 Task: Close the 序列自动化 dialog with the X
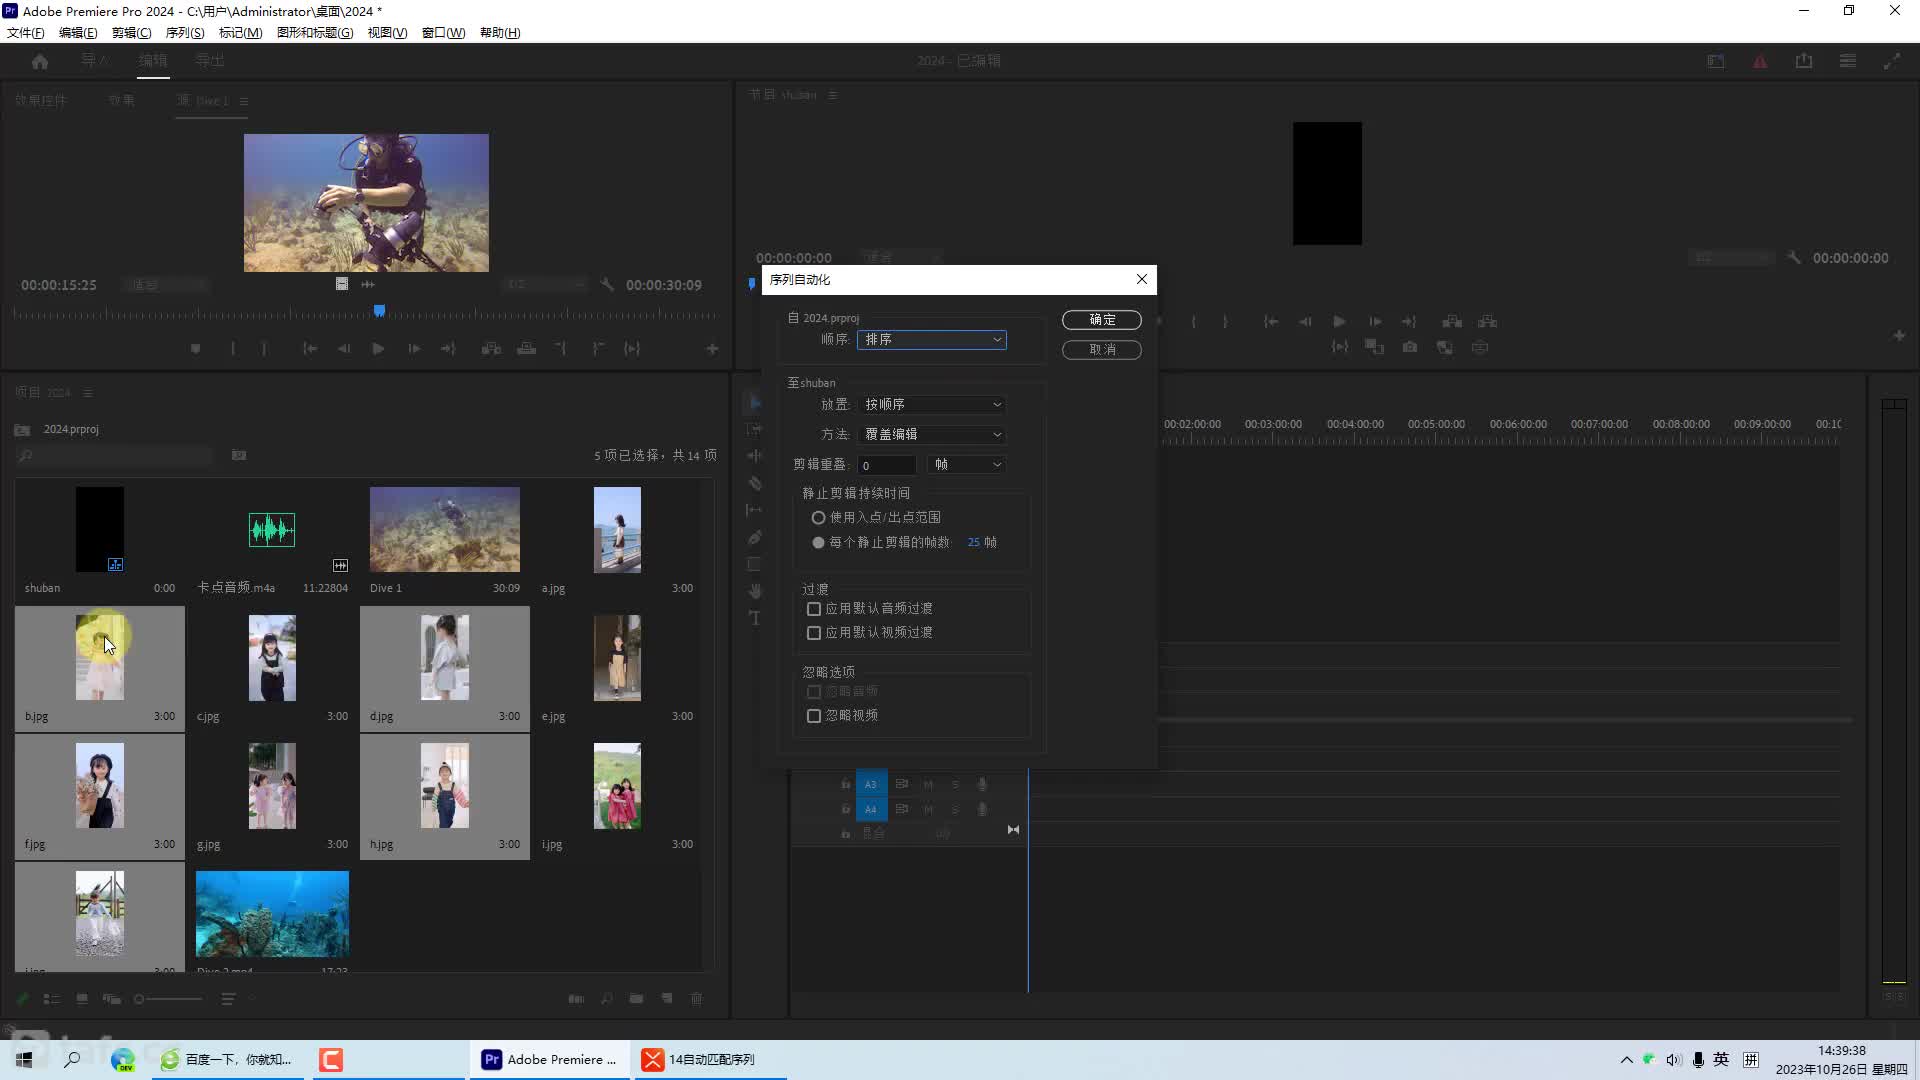pos(1141,279)
